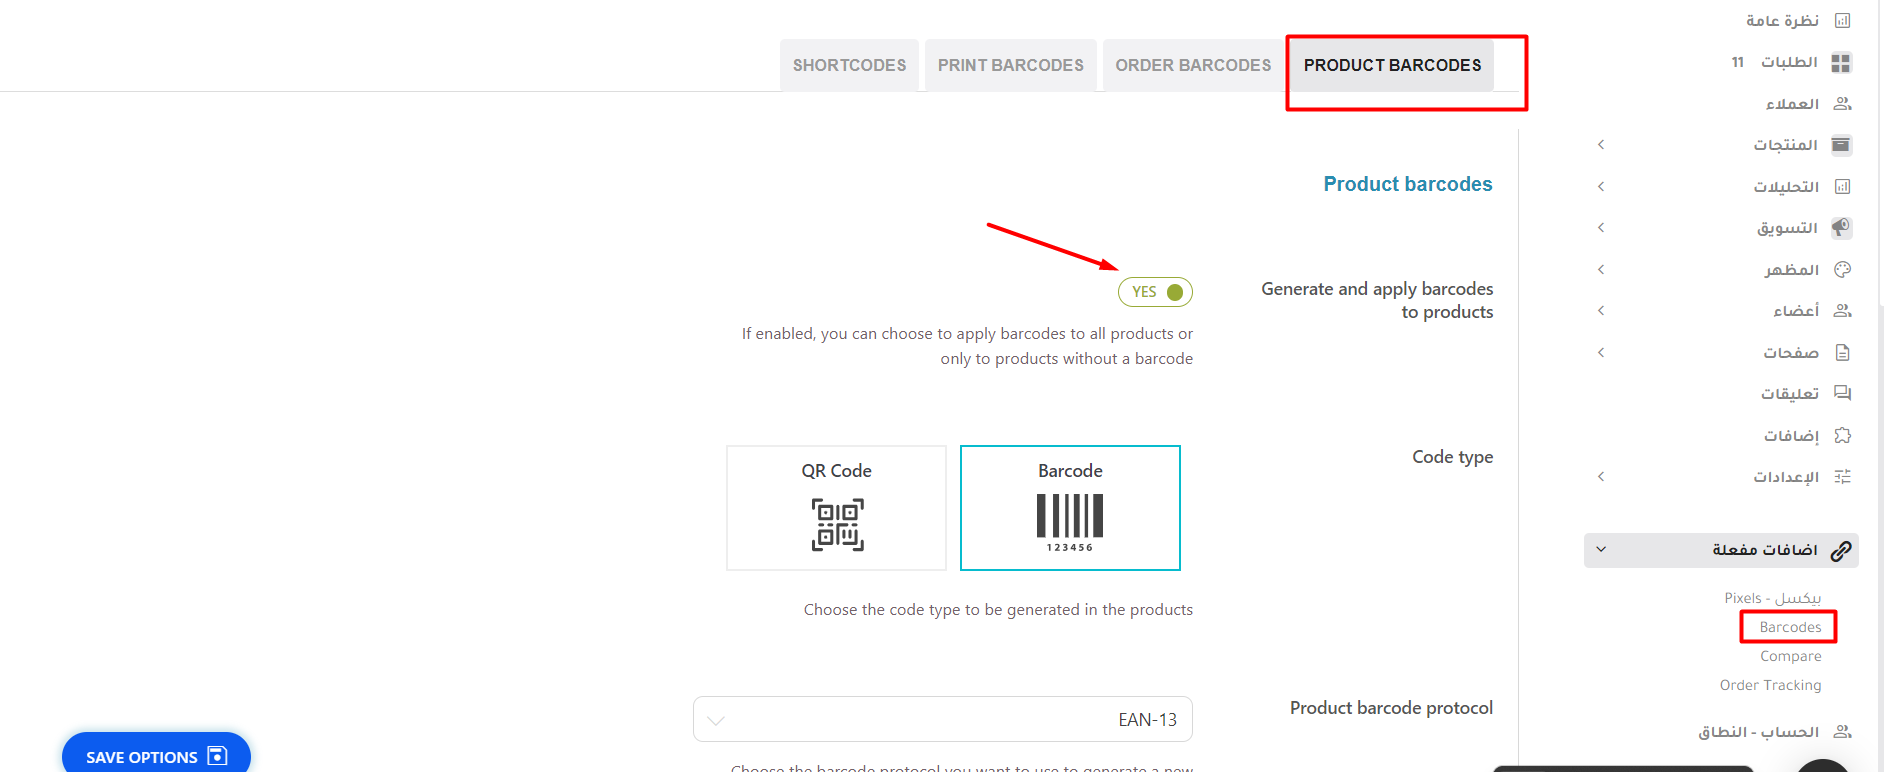
Task: Switch to the ORDER BARCODES tab
Action: point(1193,65)
